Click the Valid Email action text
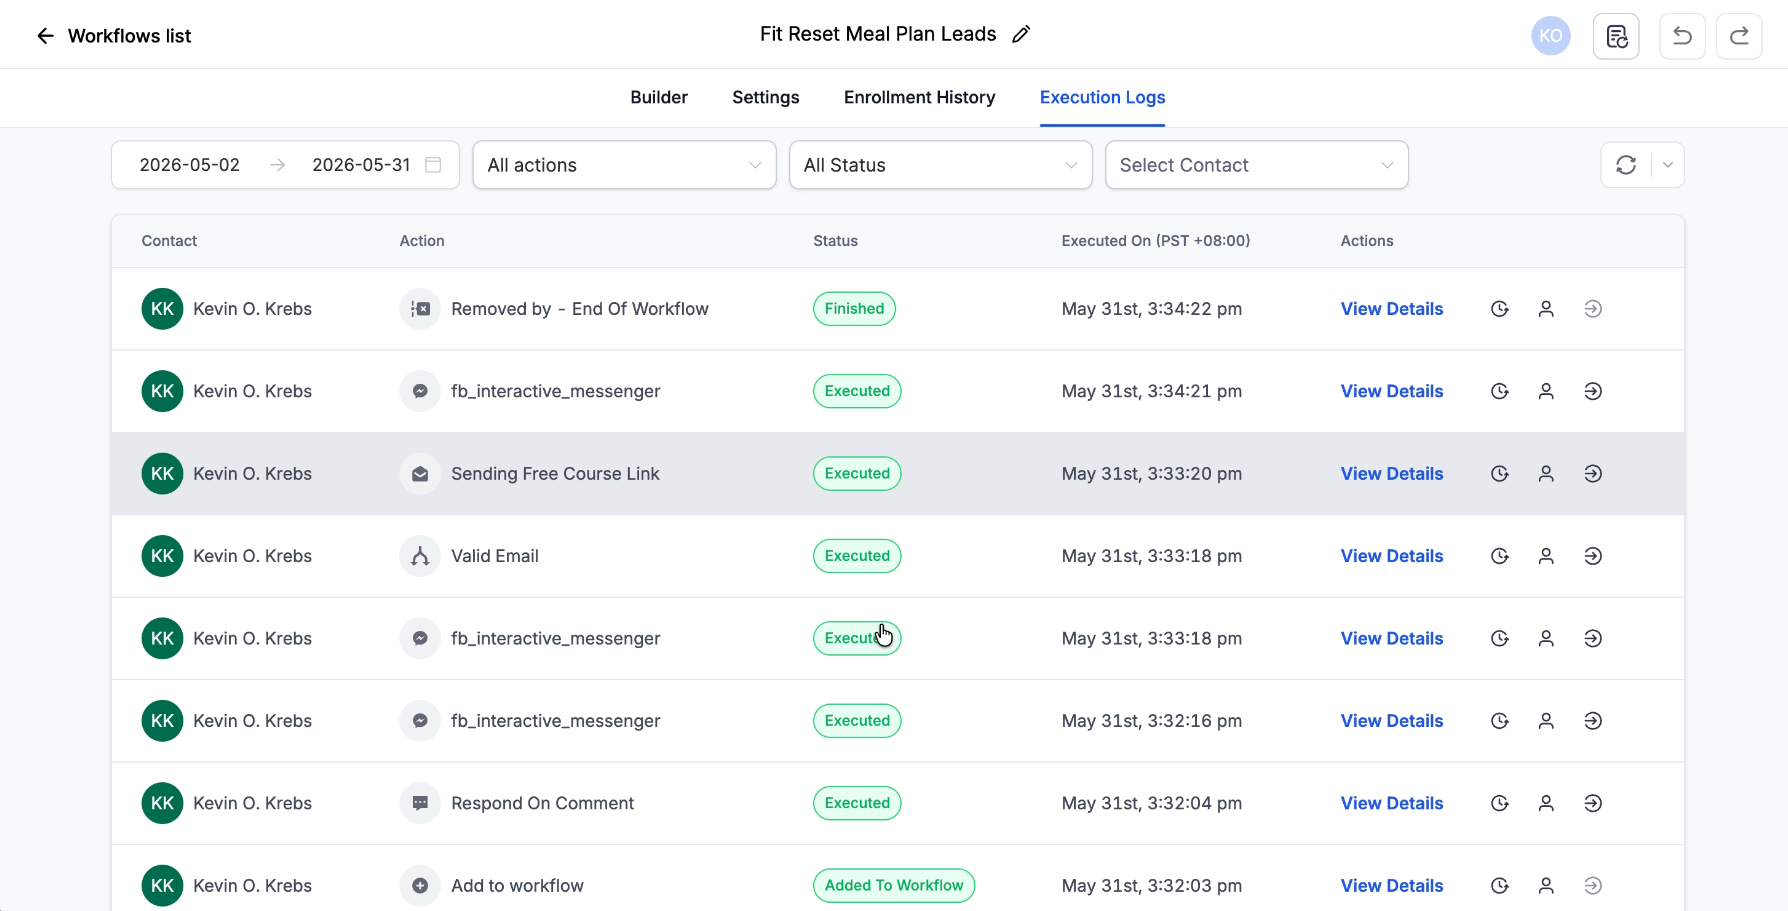Viewport: 1788px width, 911px height. click(495, 556)
